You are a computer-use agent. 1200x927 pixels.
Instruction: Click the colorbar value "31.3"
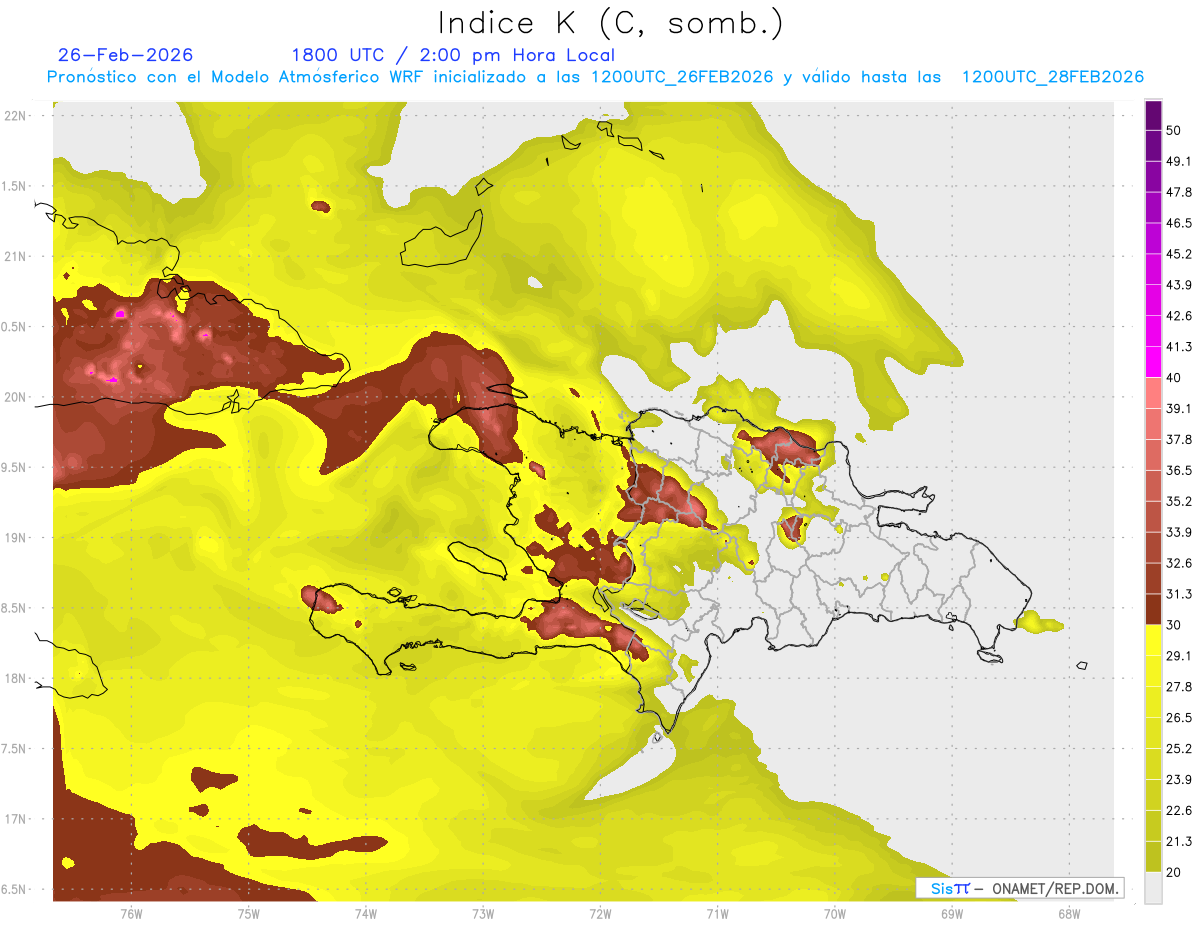point(1179,594)
